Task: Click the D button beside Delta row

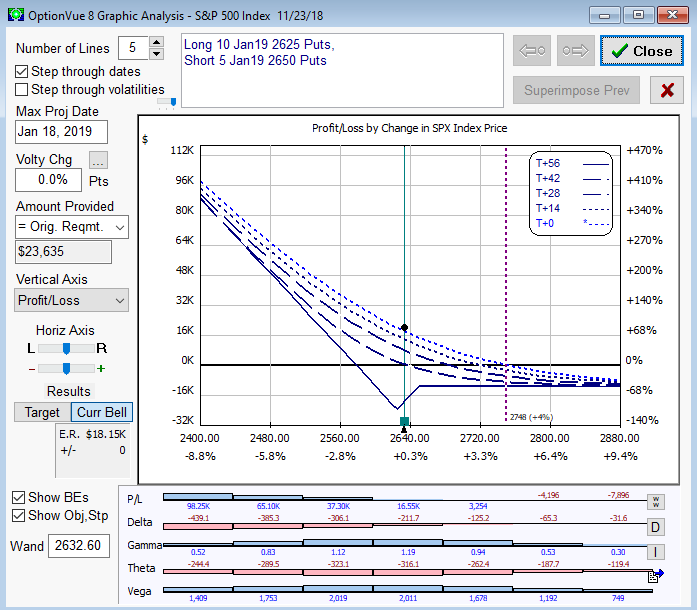Action: pyautogui.click(x=656, y=527)
